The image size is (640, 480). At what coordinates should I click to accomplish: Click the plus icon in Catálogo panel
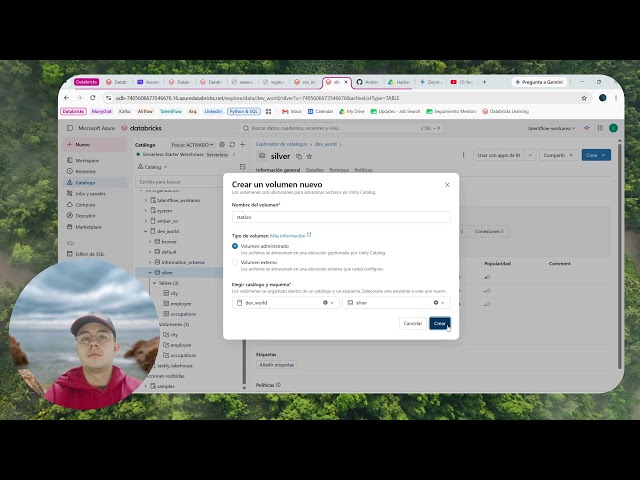242,144
